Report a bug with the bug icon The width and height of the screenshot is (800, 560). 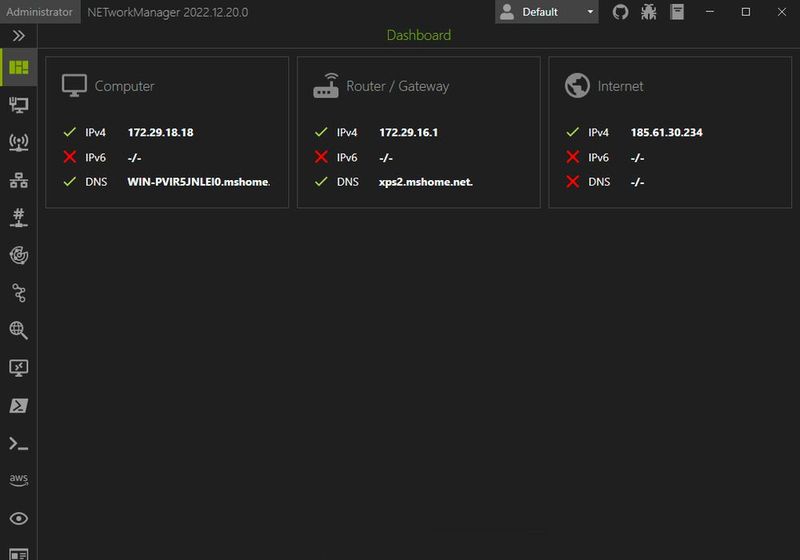pos(648,12)
